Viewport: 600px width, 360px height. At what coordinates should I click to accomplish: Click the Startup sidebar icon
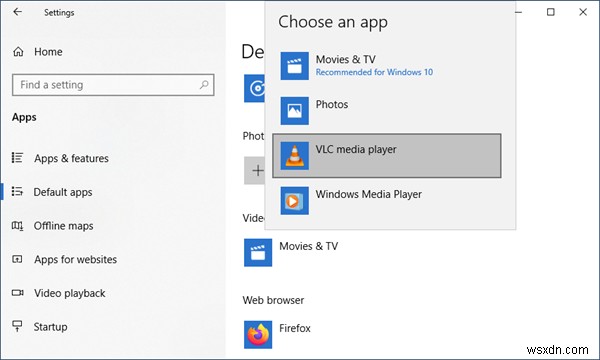(17, 326)
